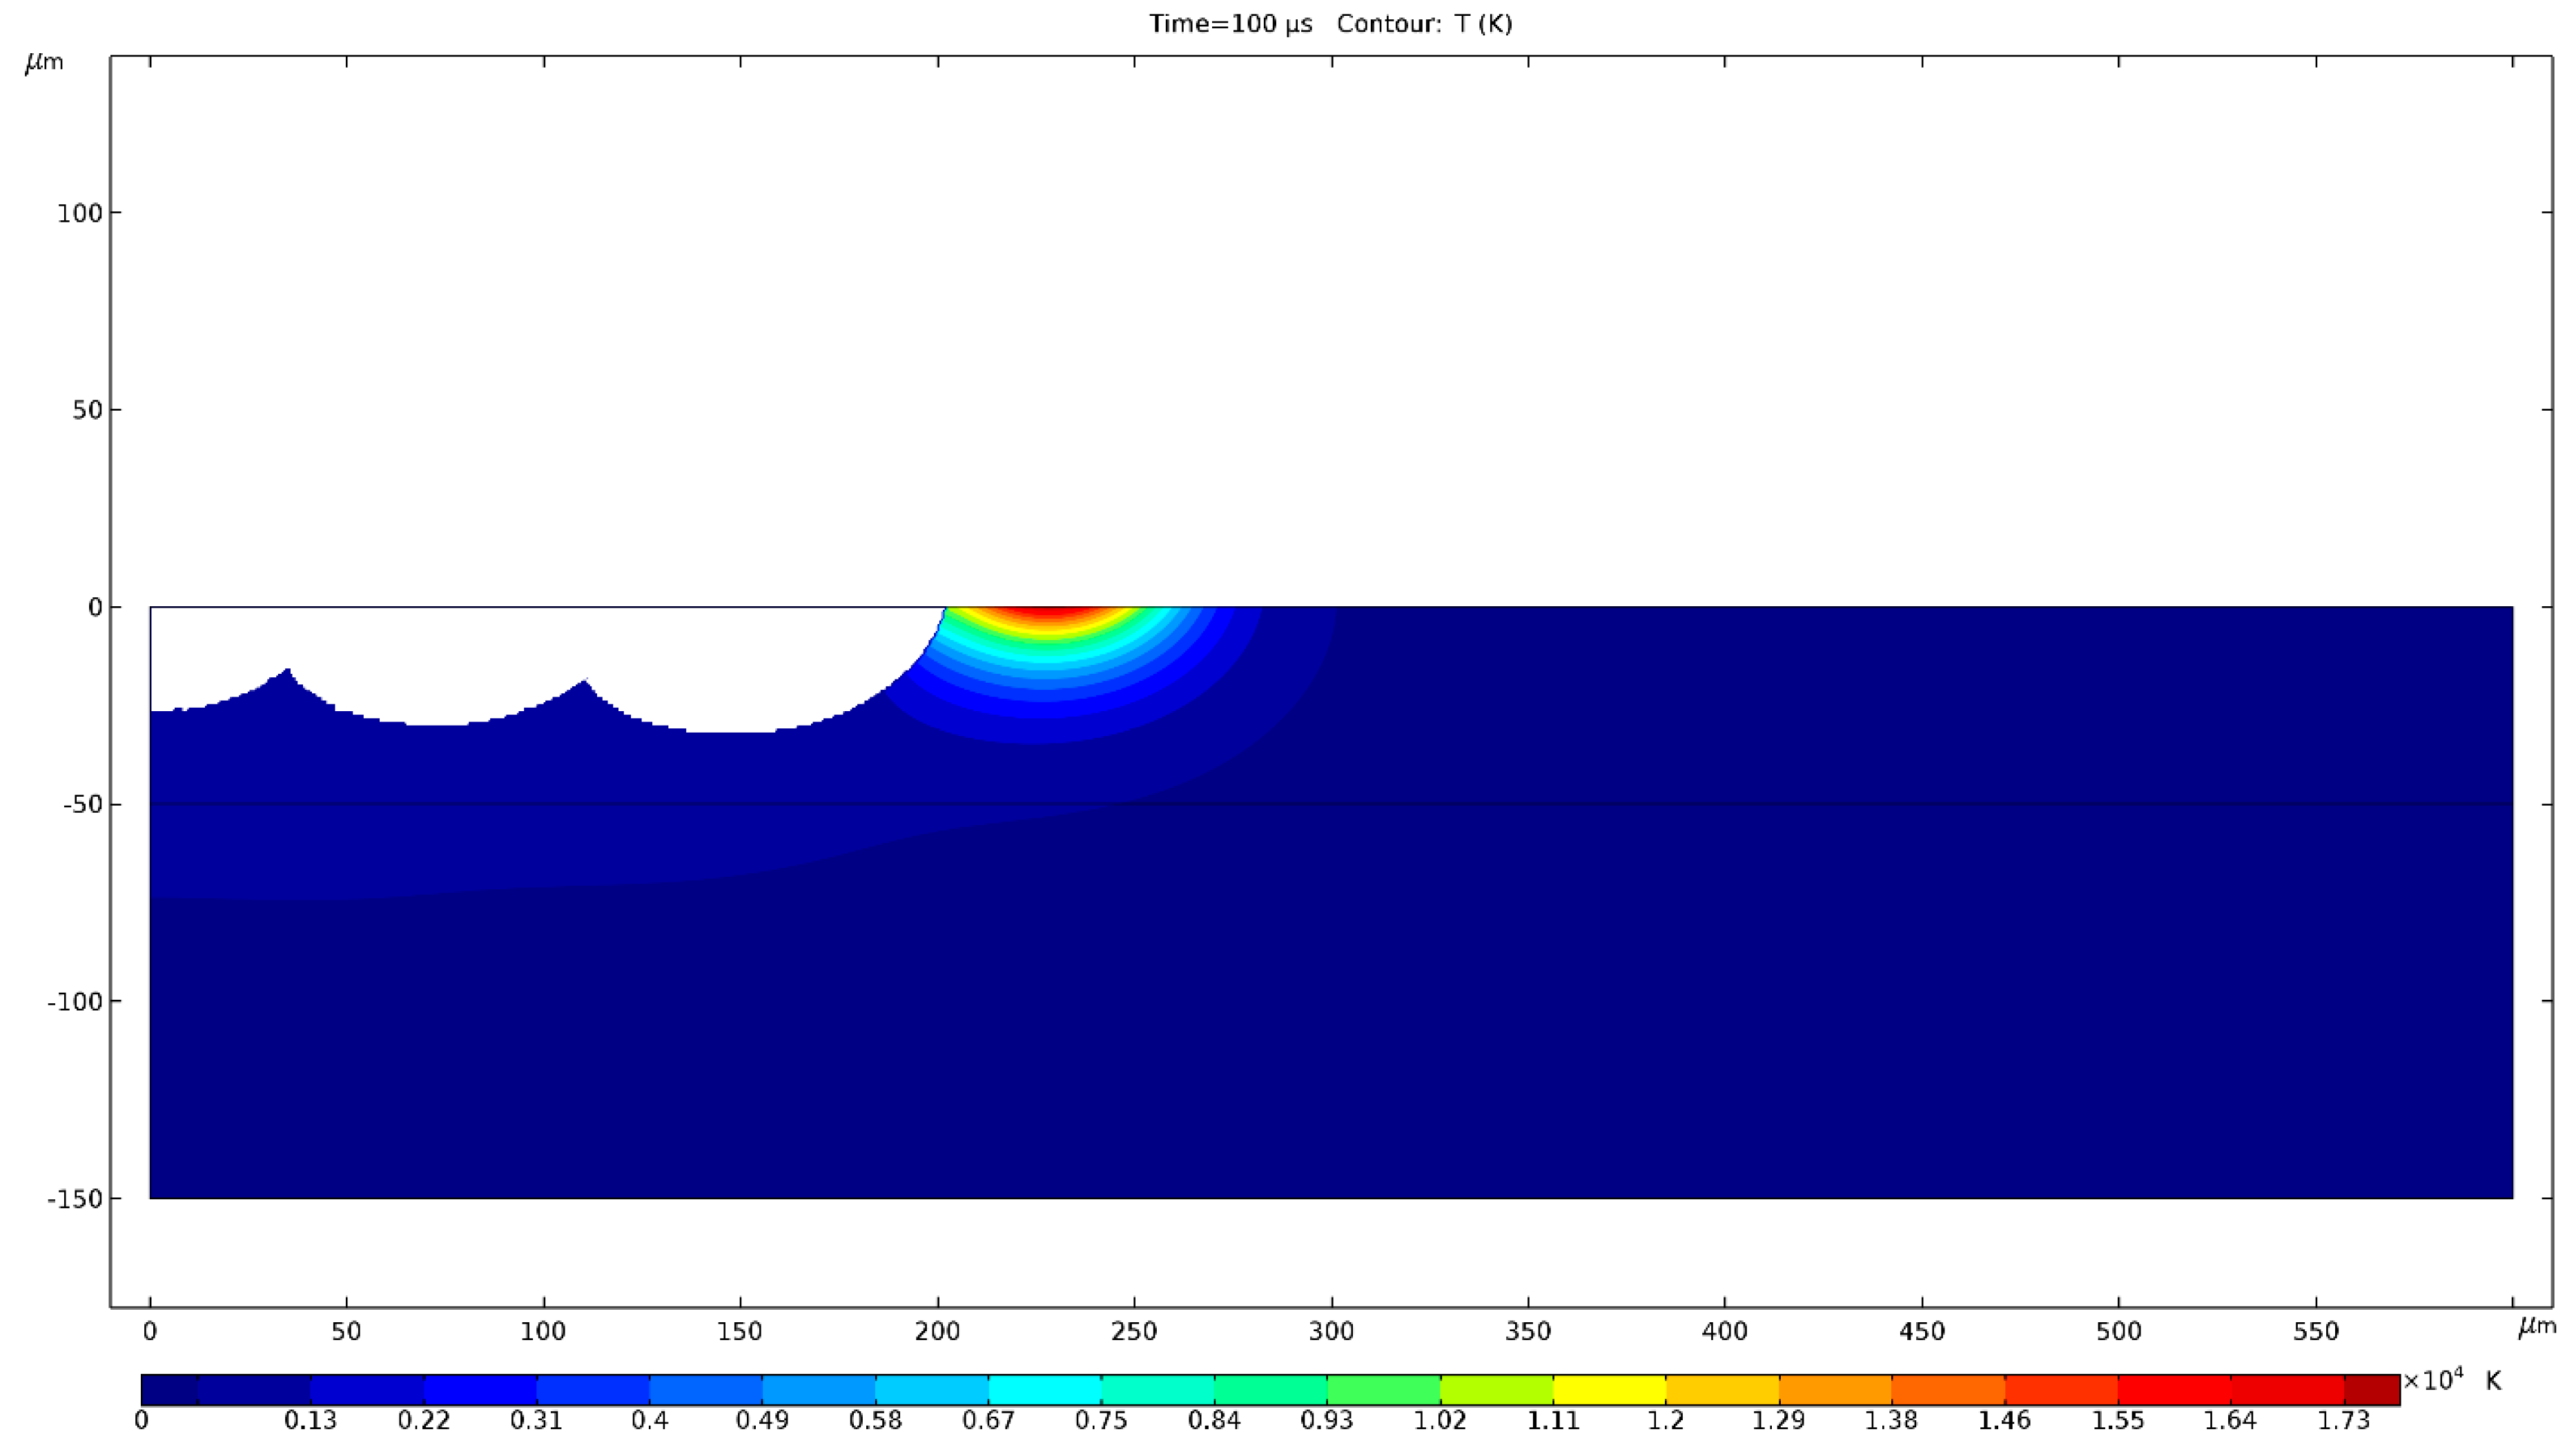
Task: Click the y-axis tick label 100
Action: pyautogui.click(x=80, y=213)
